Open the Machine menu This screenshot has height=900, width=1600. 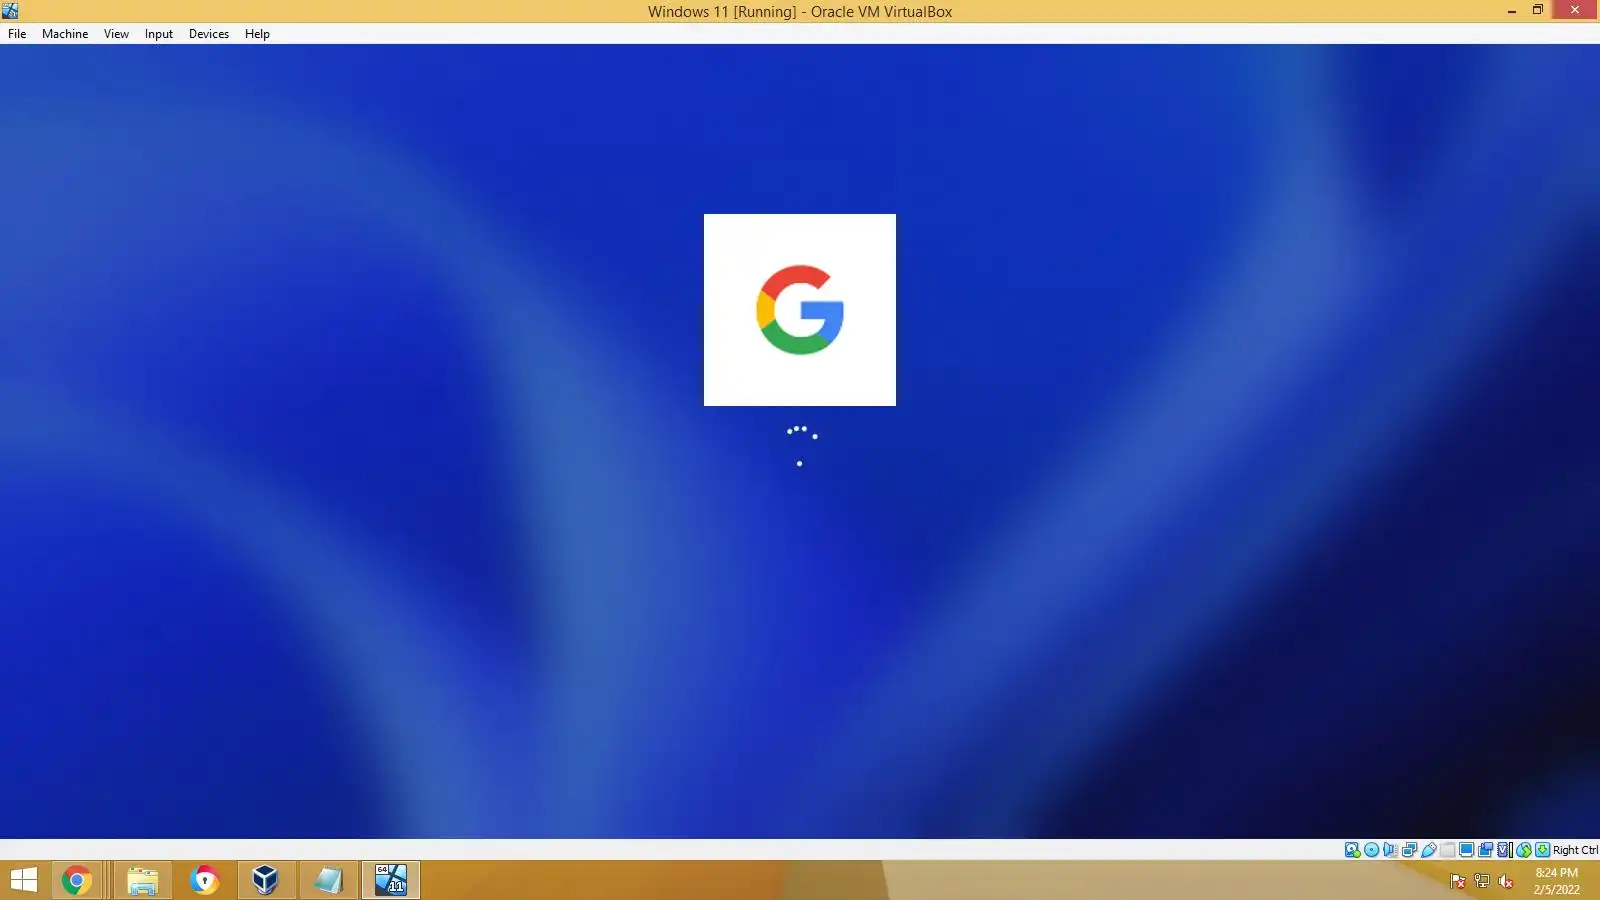click(x=65, y=33)
